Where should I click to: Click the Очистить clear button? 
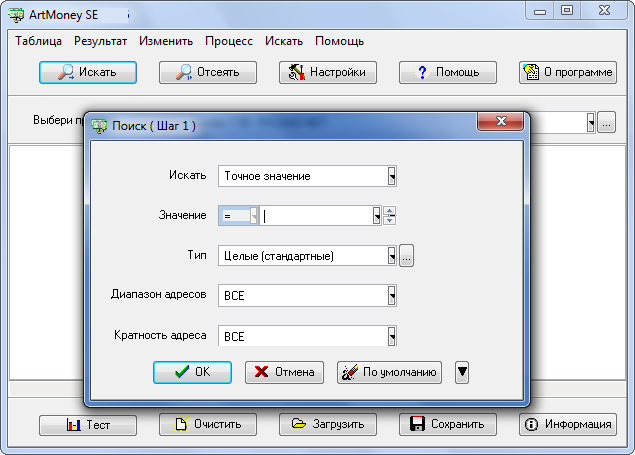208,424
